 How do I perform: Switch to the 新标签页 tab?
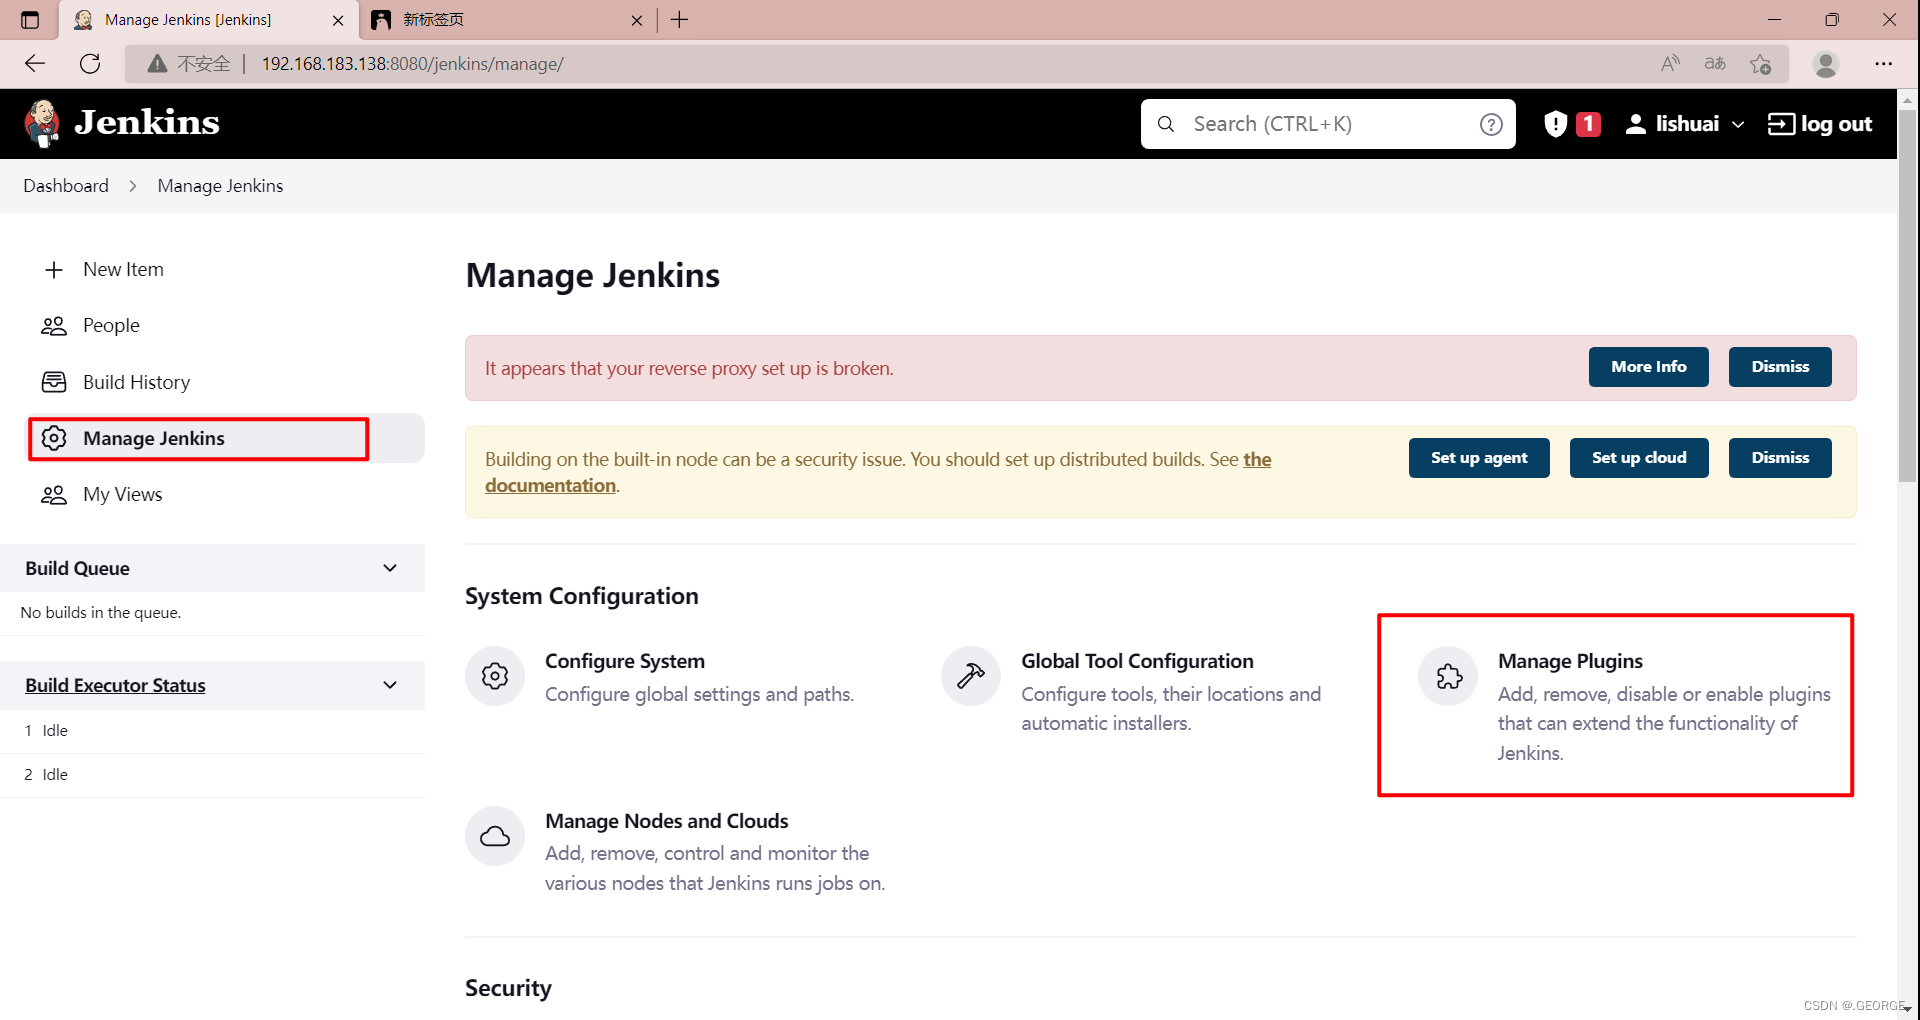pos(506,20)
